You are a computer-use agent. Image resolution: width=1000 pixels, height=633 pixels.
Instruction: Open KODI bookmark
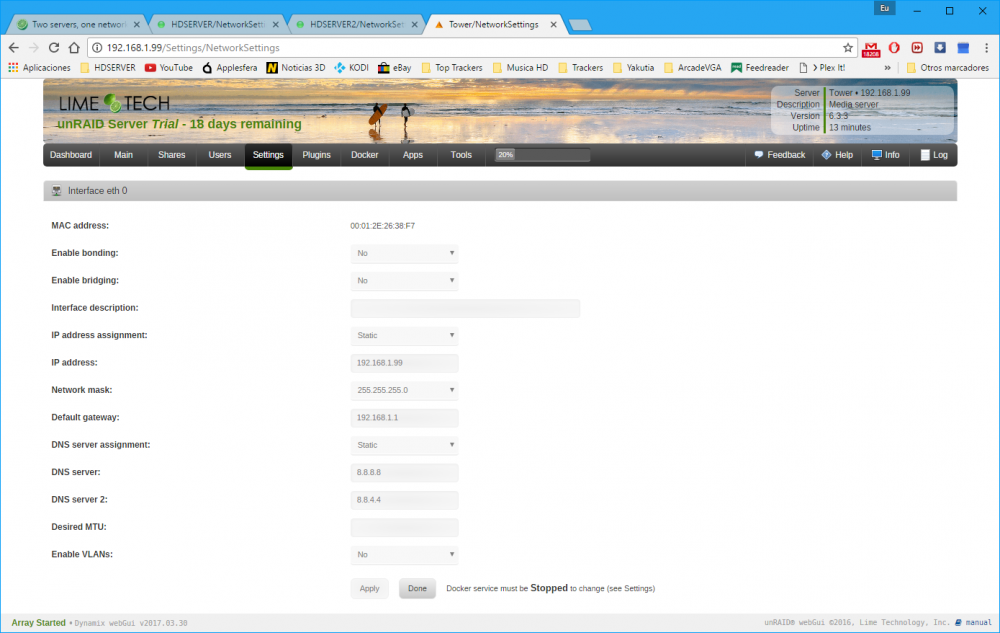coord(351,68)
